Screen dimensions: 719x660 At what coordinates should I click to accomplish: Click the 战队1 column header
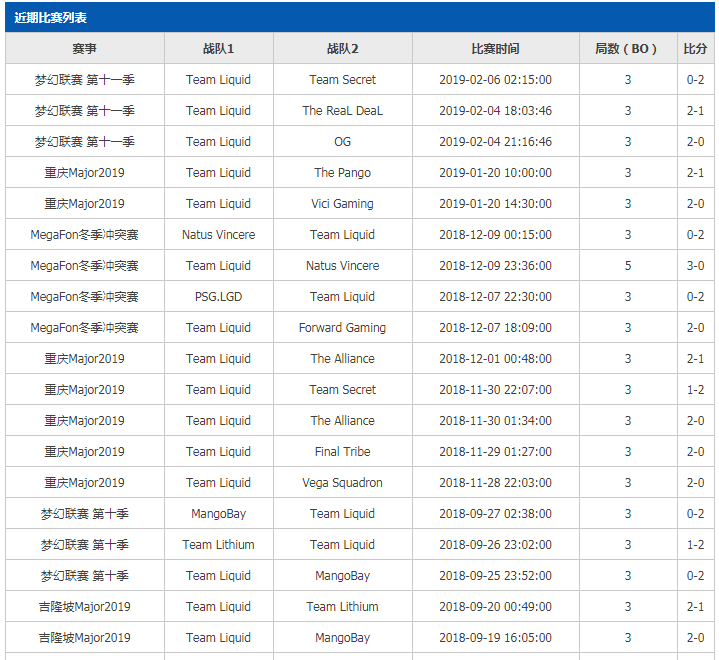218,49
